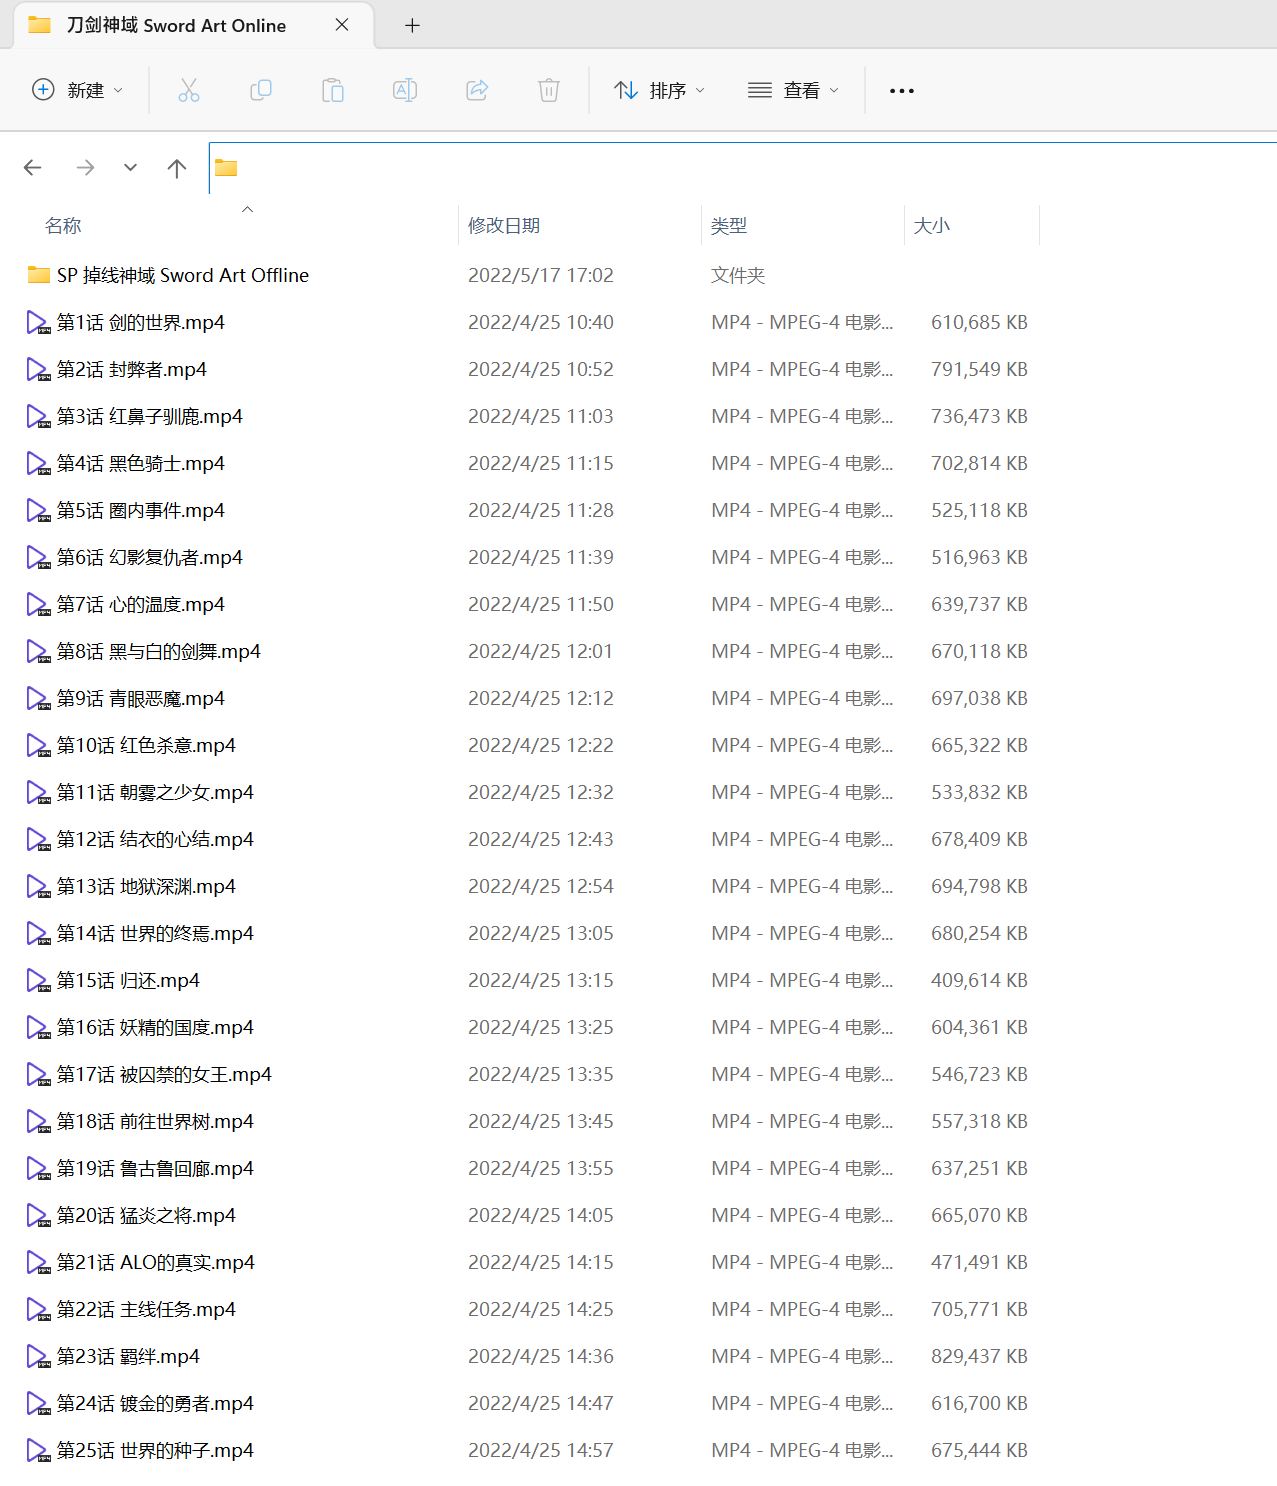
Task: Click video icon of 第6话 幻影复仇者.mp4
Action: tap(38, 557)
